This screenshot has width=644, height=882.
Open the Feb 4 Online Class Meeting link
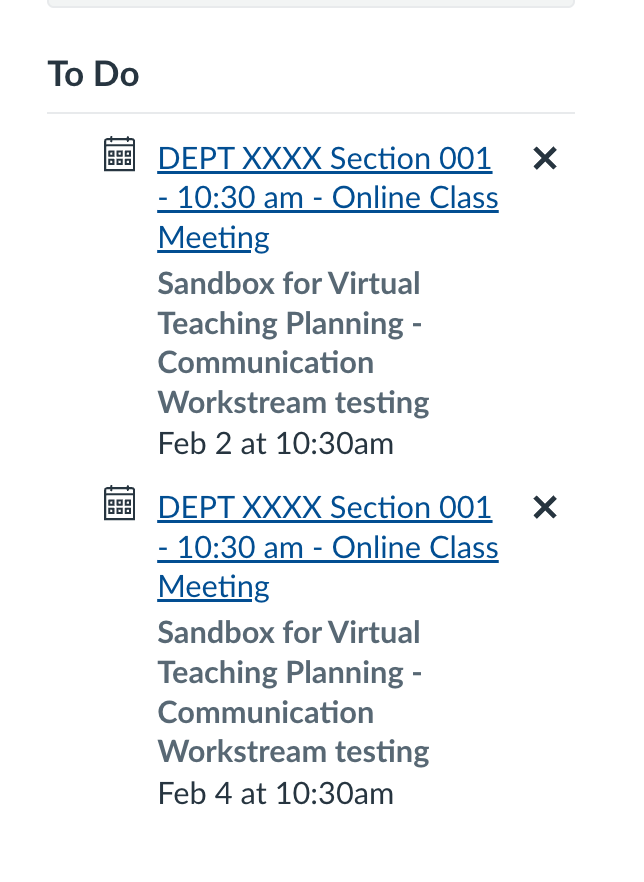(x=328, y=547)
